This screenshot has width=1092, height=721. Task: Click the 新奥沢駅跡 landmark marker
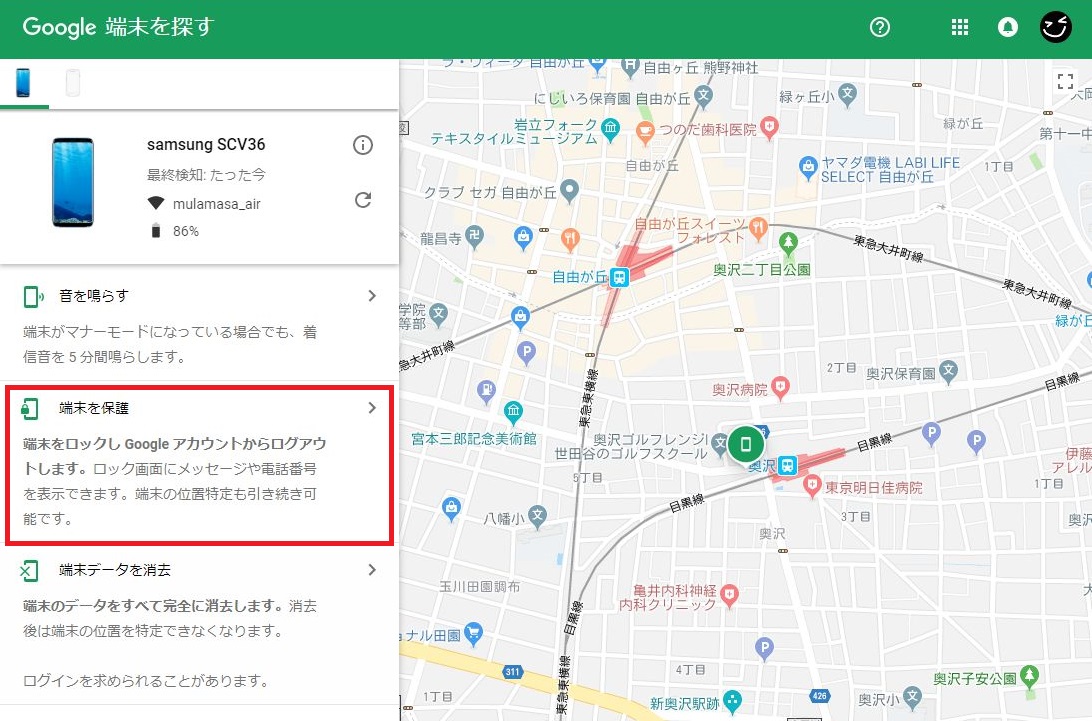point(732,701)
